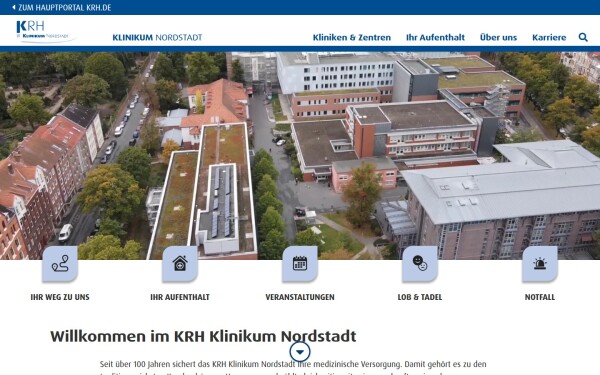Open the search magnifier icon
The width and height of the screenshot is (600, 375).
click(583, 37)
